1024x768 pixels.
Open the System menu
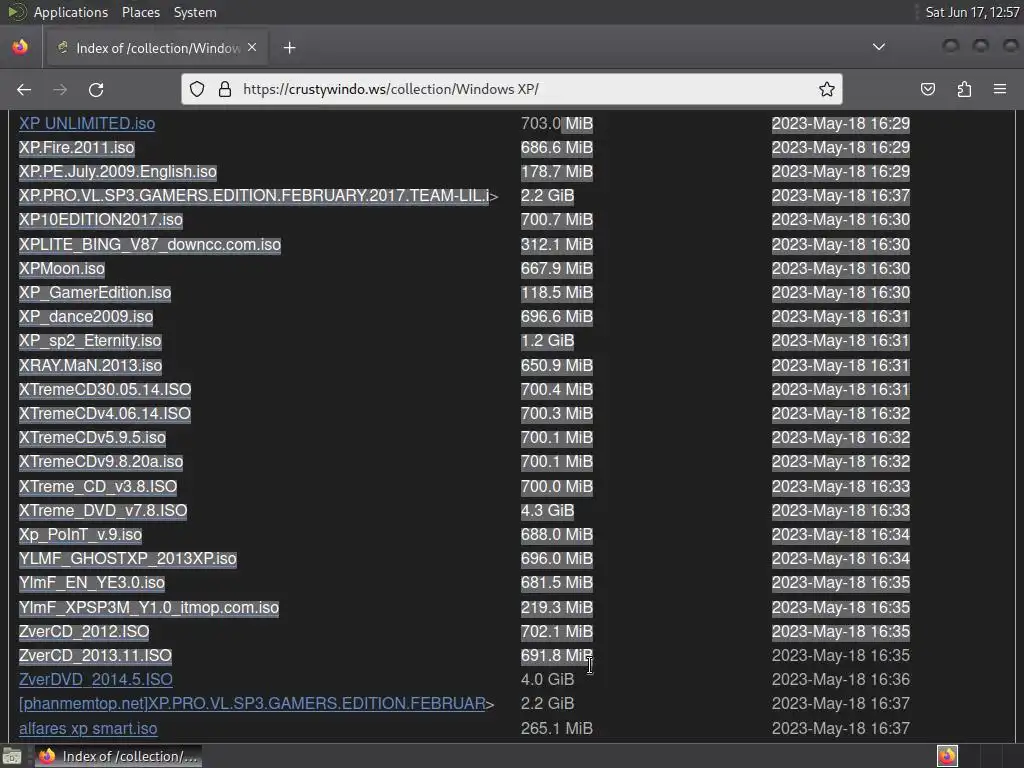pyautogui.click(x=195, y=12)
